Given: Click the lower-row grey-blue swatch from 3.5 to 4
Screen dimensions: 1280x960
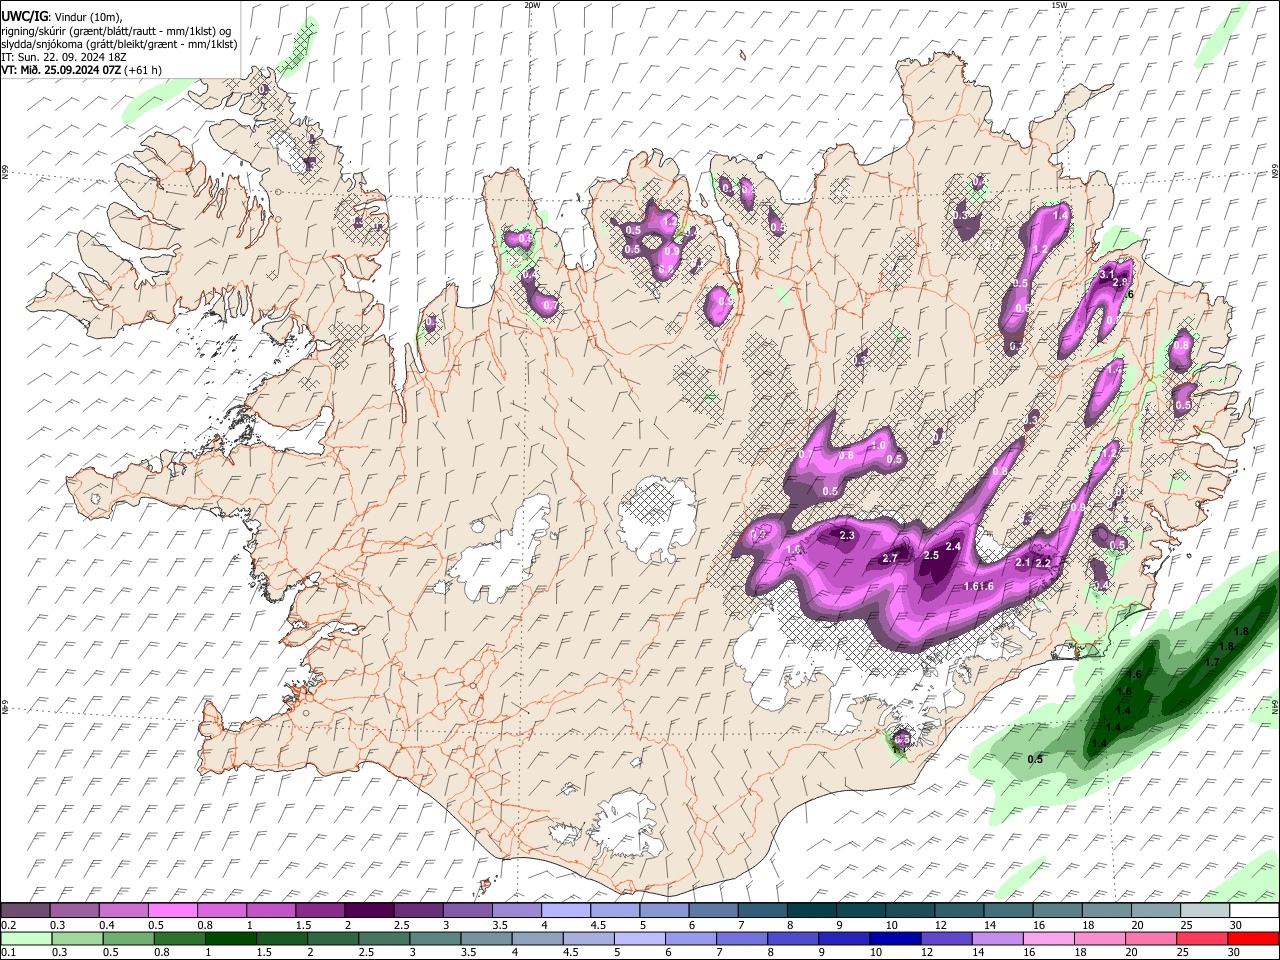Looking at the screenshot, I should point(485,938).
